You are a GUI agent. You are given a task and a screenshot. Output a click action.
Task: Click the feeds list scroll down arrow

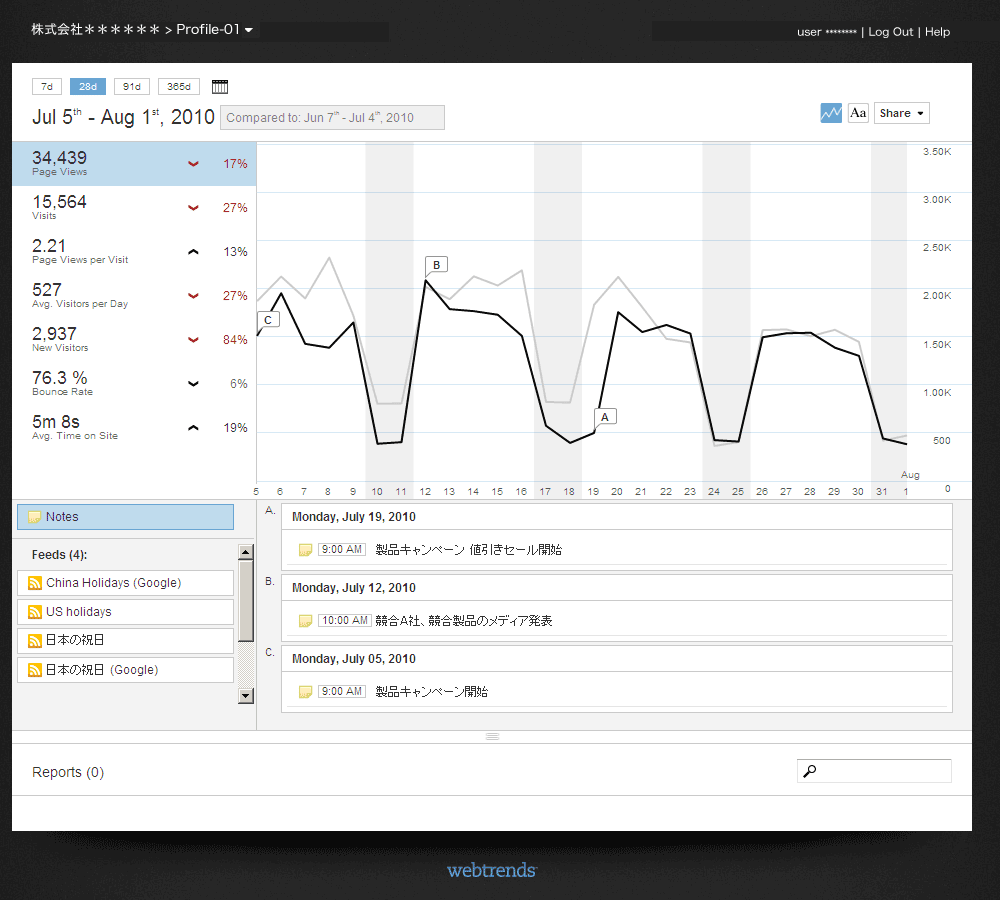point(246,696)
